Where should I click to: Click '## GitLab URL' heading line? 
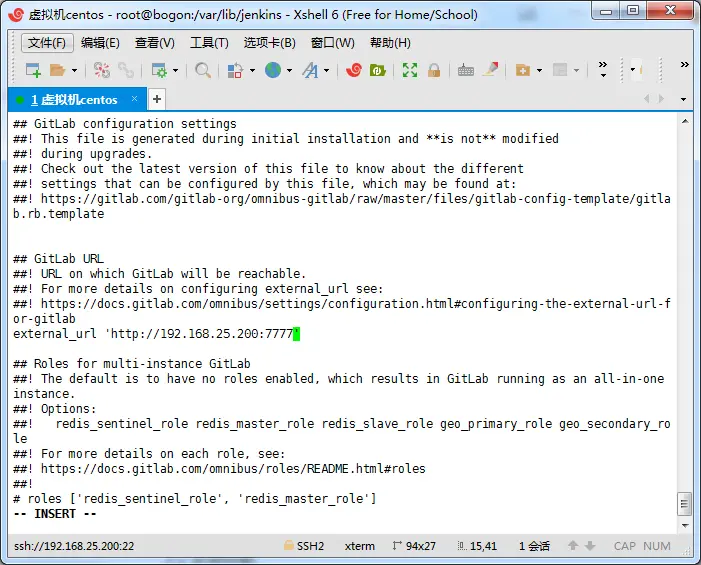[59, 259]
